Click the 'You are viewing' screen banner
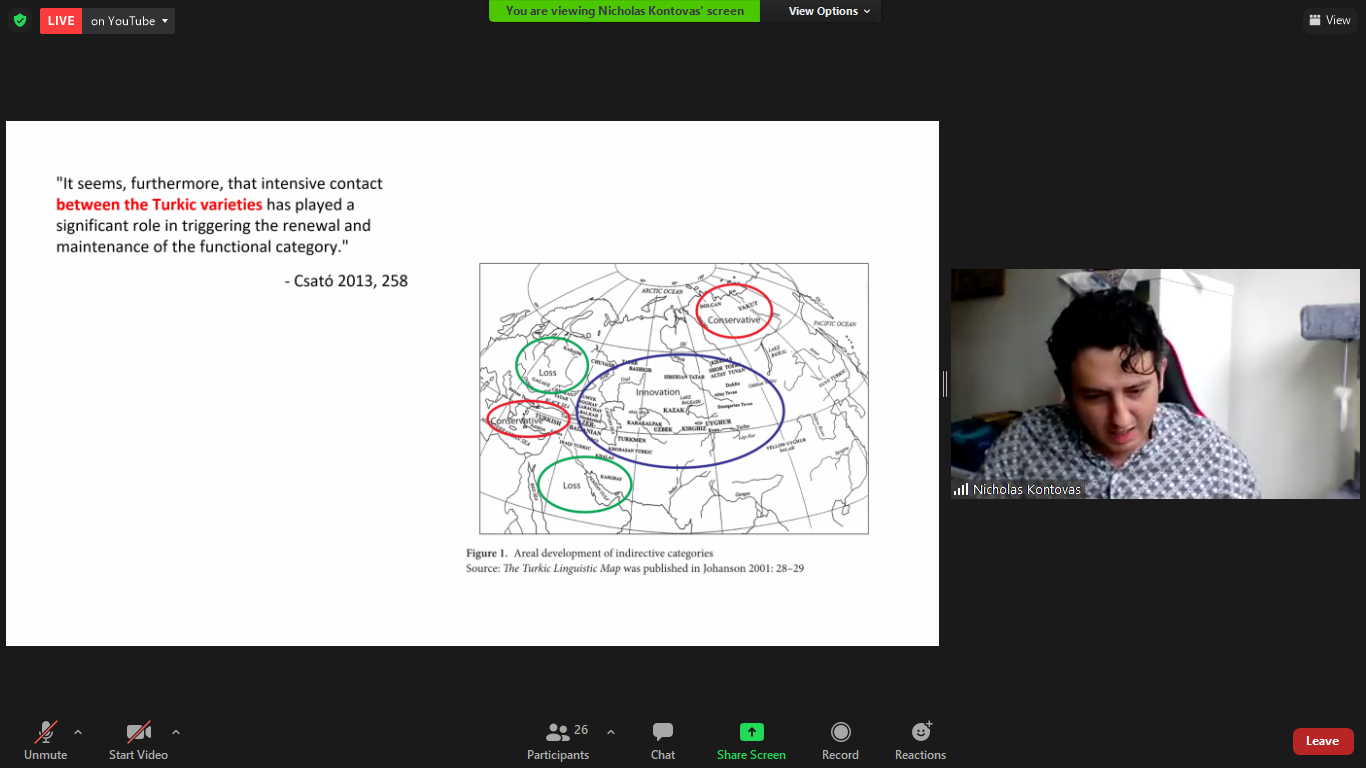The image size is (1366, 768). 624,11
